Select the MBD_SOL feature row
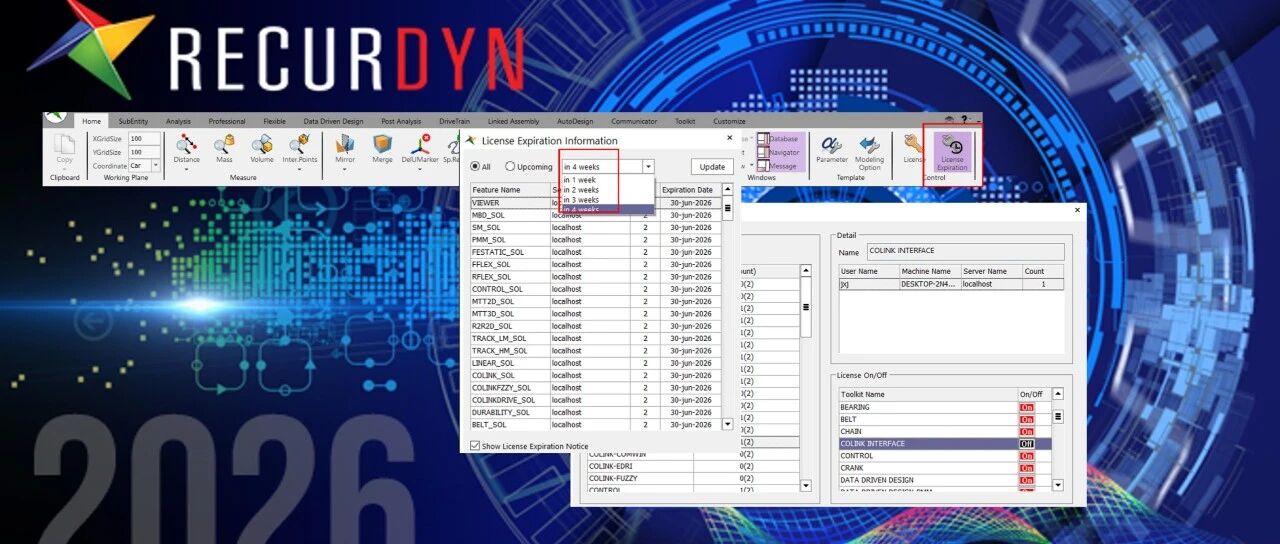Viewport: 1280px width, 544px height. click(596, 215)
